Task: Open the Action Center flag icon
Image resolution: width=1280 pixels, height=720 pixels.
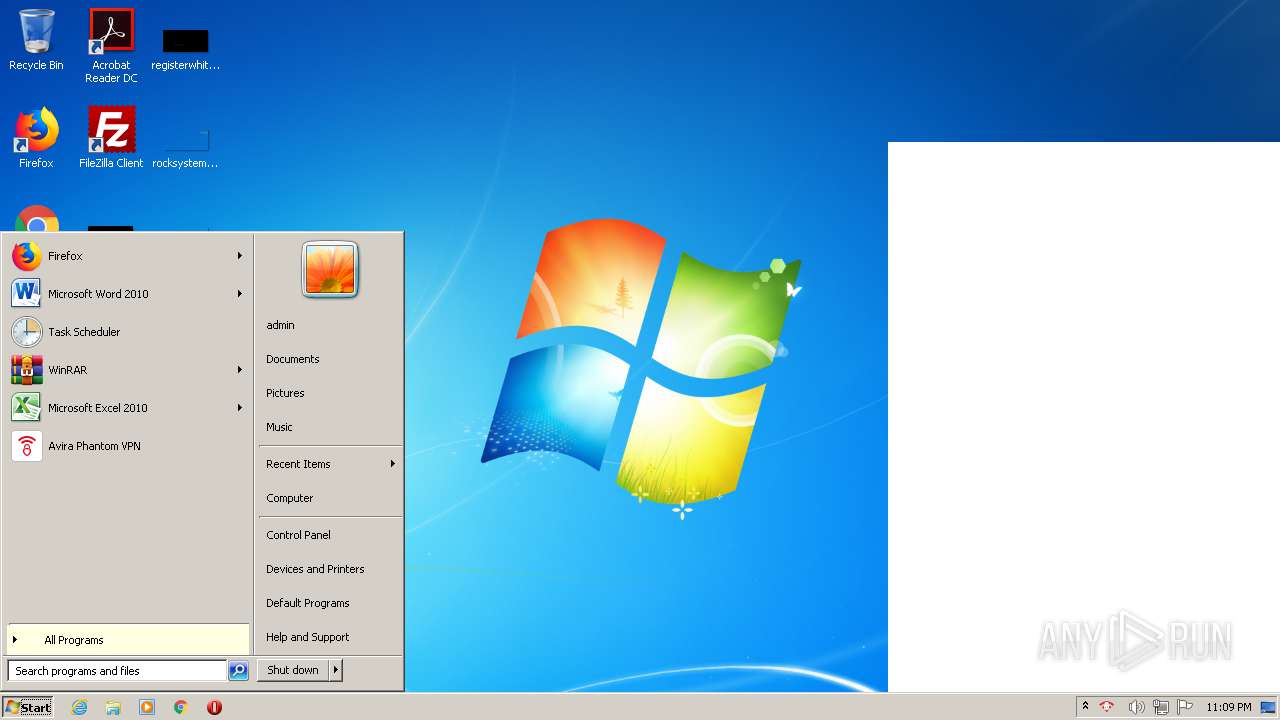Action: point(1185,707)
